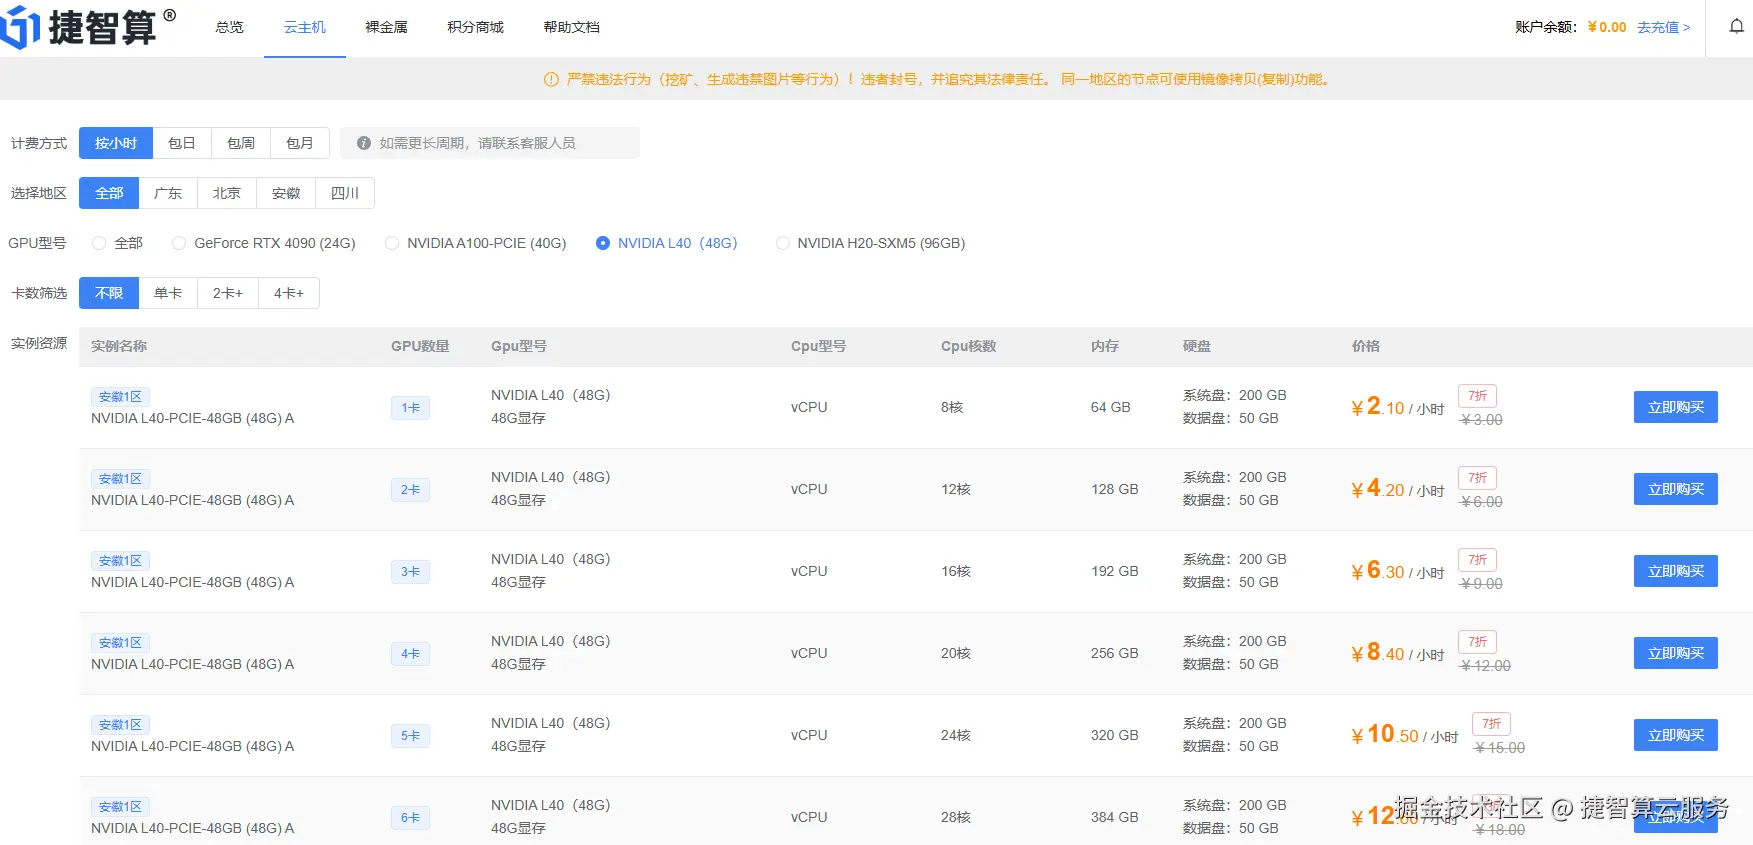Viewport: 1753px width, 845px height.
Task: Open the 总览 tab
Action: (229, 27)
